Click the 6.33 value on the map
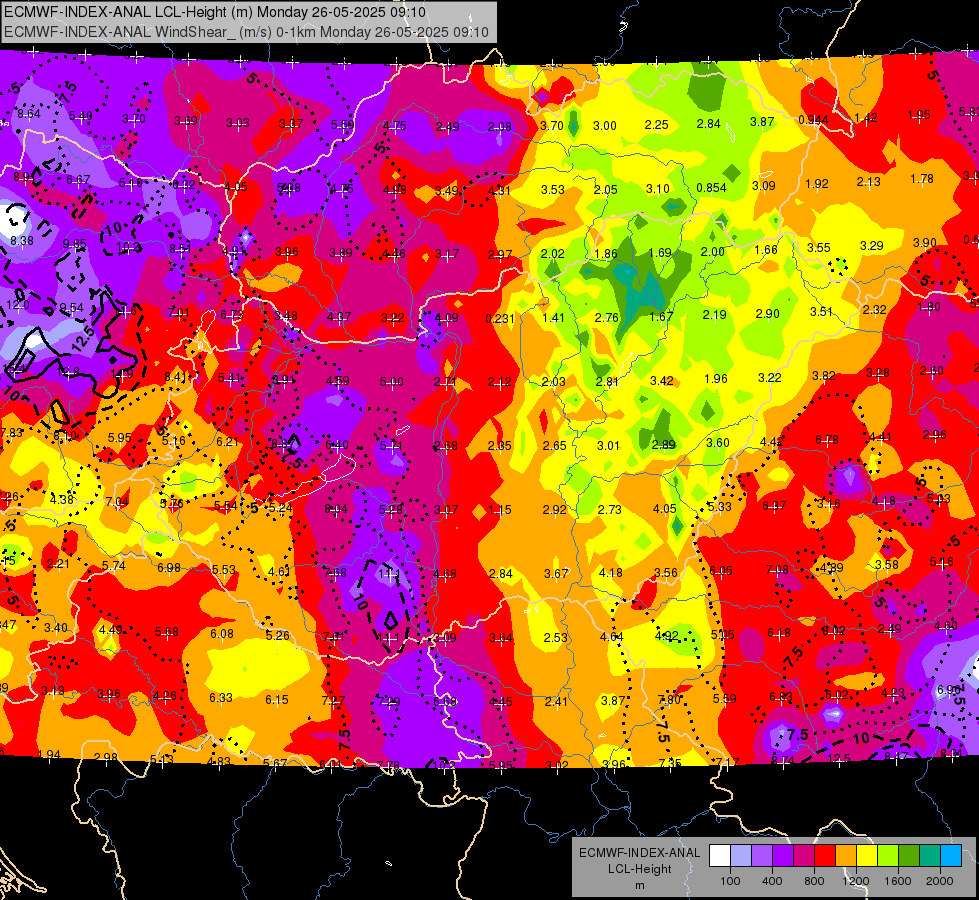Screen dimensions: 979x900 coord(221,697)
